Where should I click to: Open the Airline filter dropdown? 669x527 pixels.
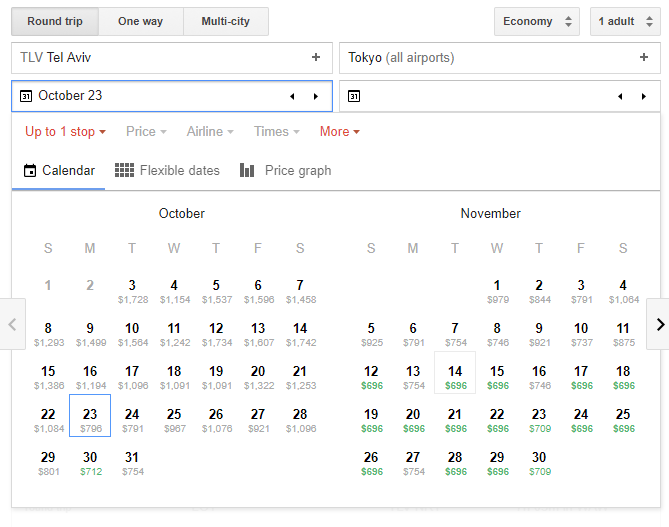(210, 132)
